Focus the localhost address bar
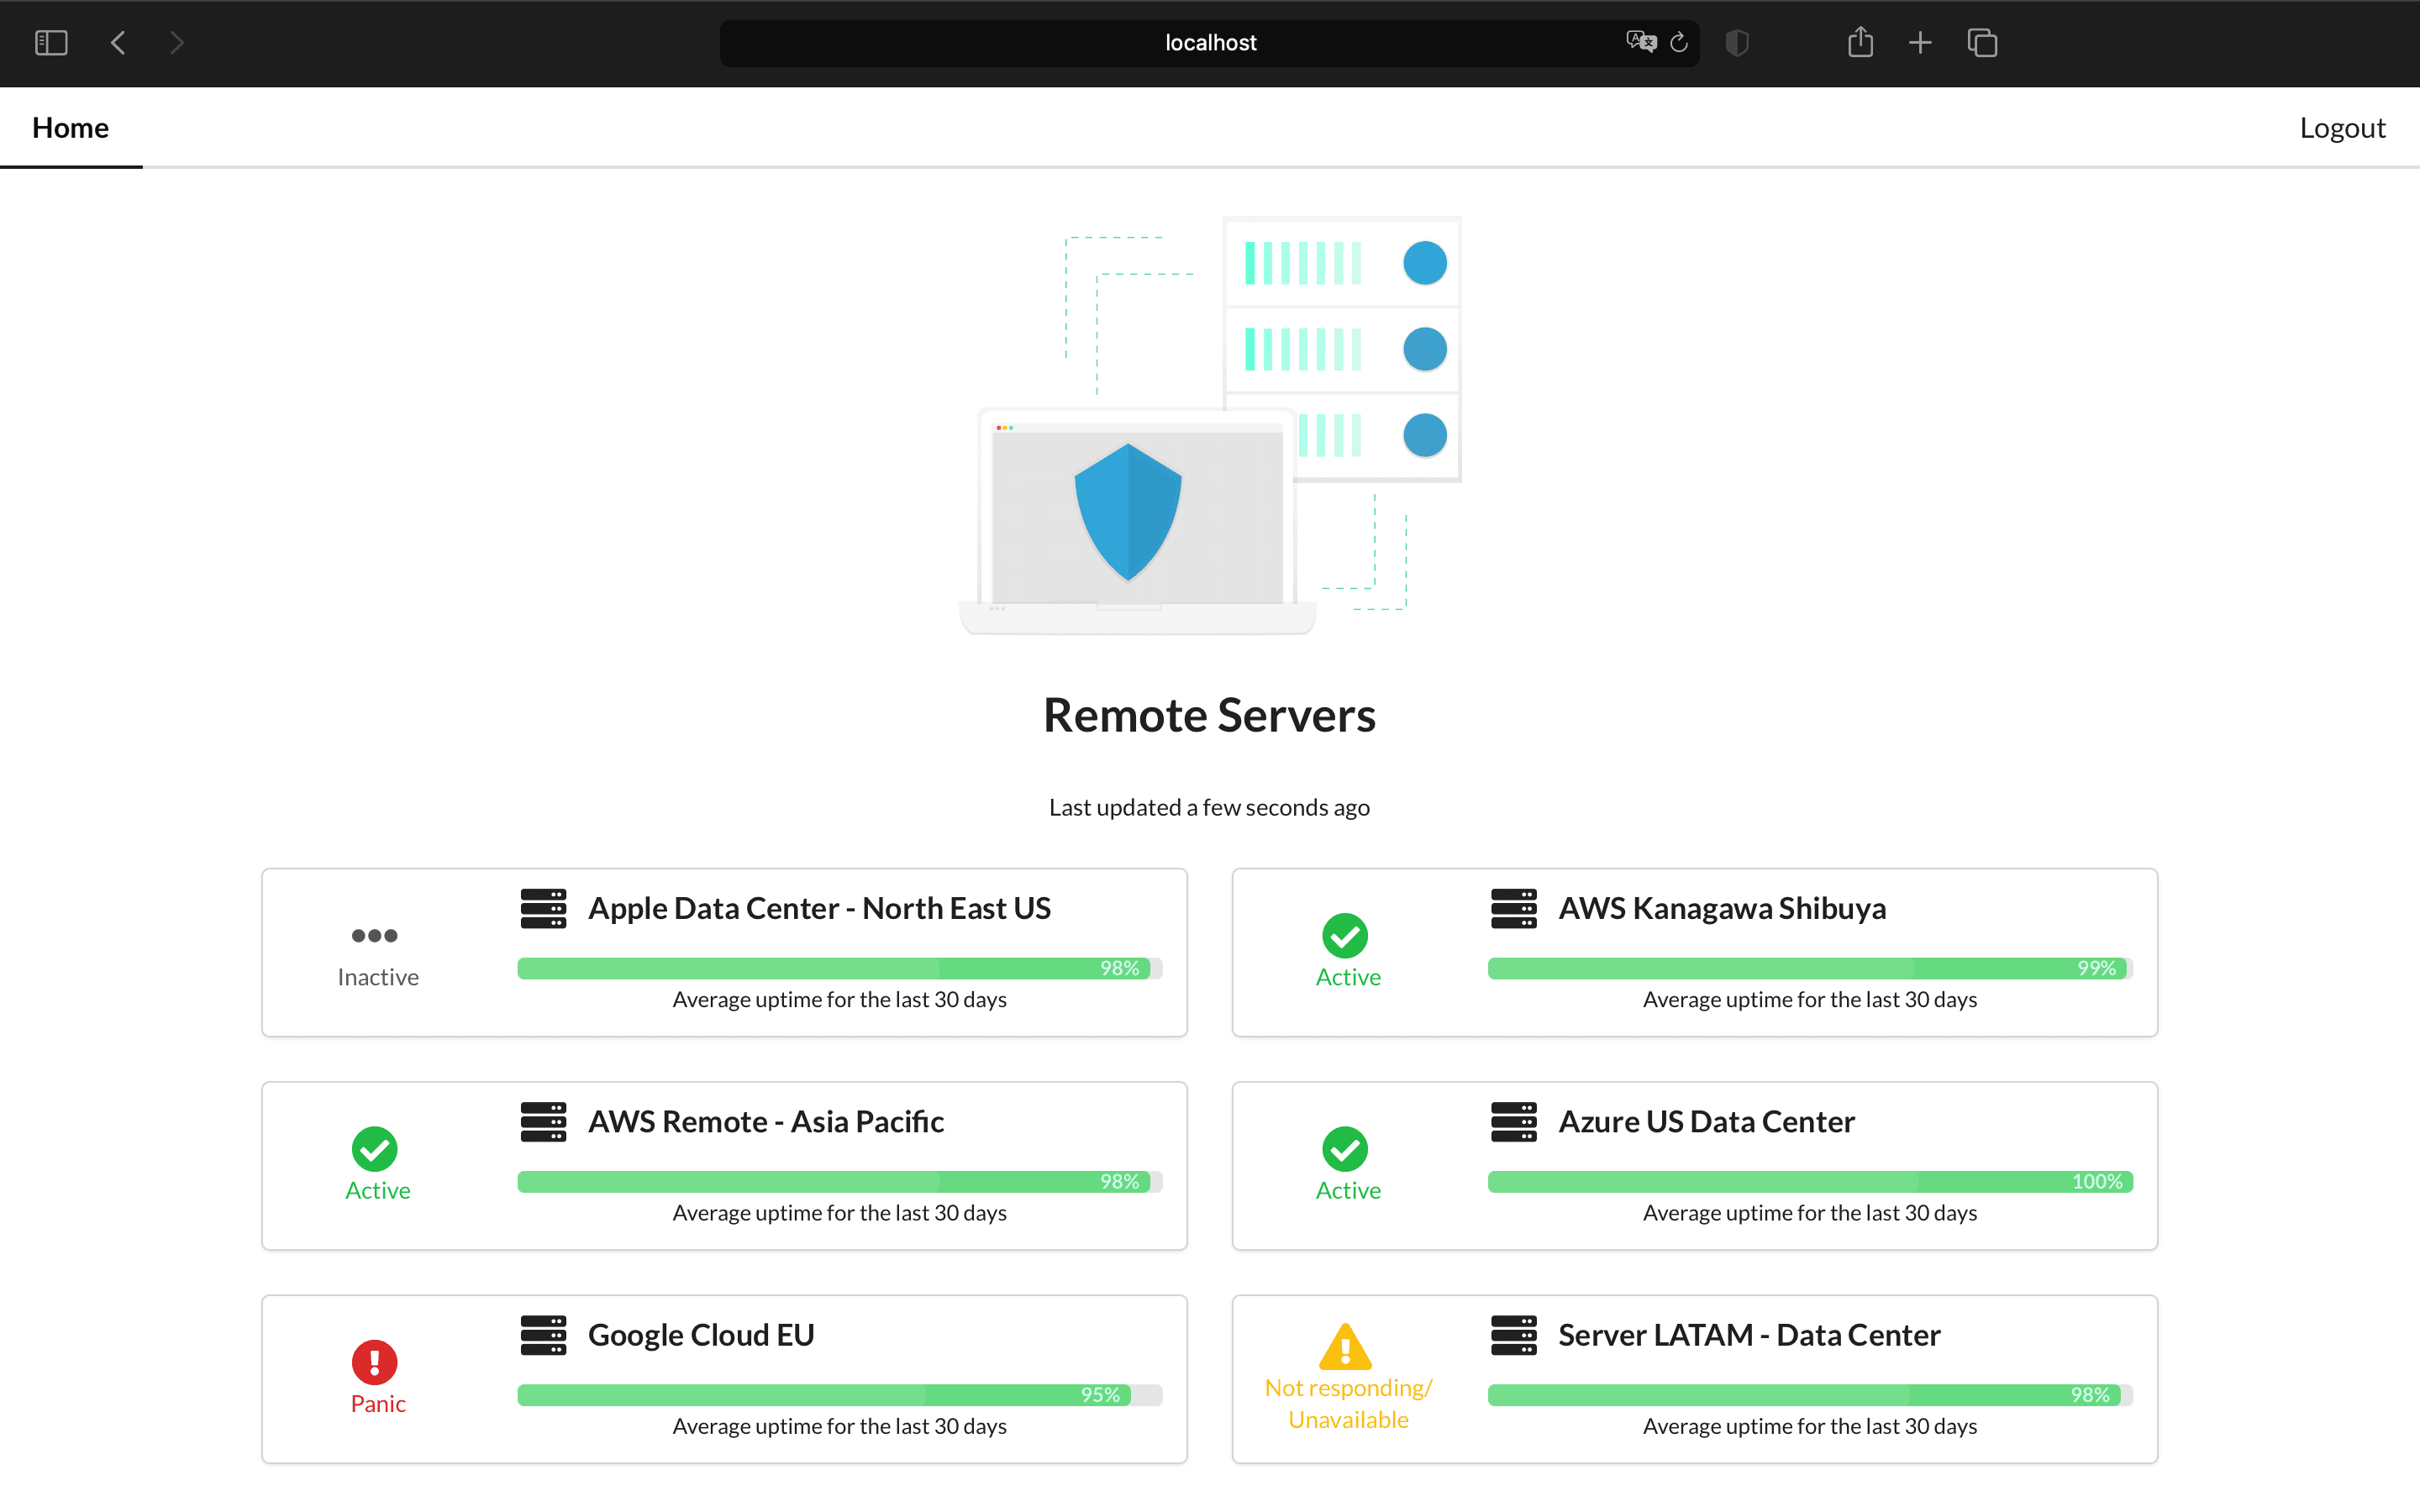 pos(1209,43)
